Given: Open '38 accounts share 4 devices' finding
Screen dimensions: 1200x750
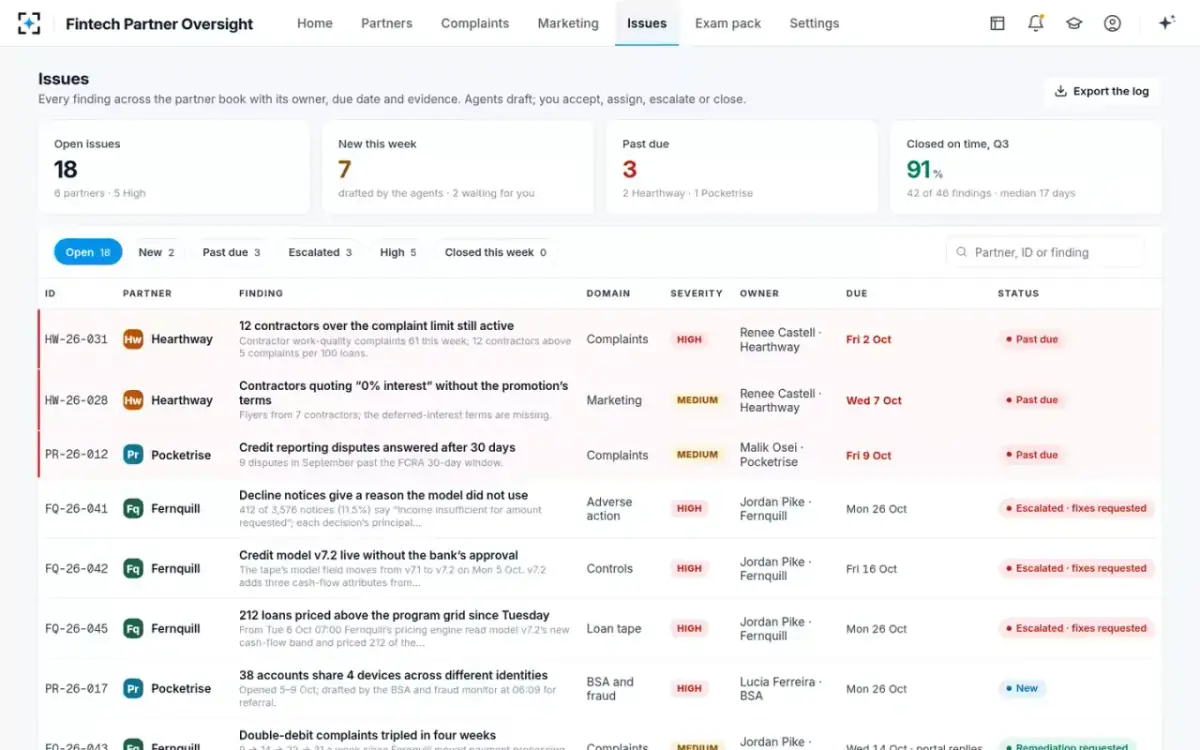Looking at the screenshot, I should point(393,675).
